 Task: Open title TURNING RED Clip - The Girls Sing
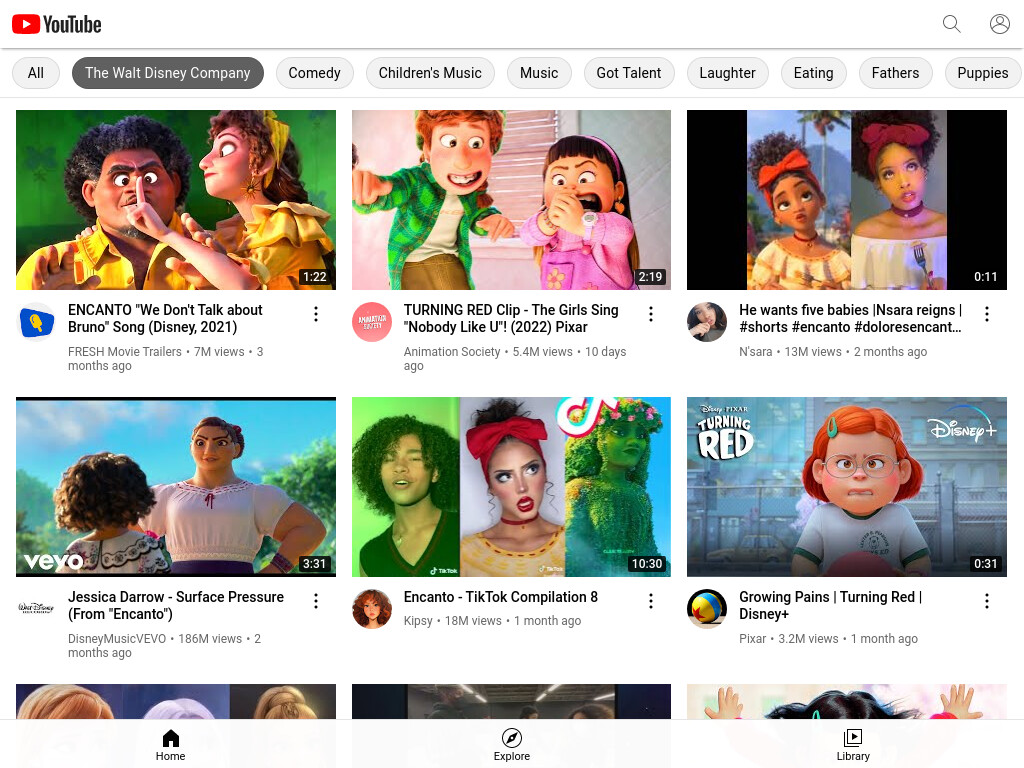tap(511, 319)
